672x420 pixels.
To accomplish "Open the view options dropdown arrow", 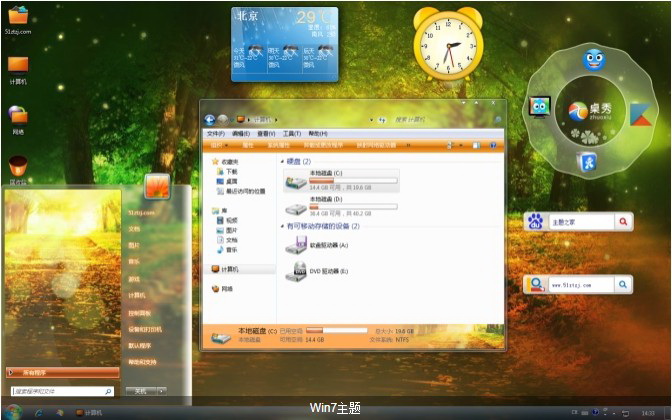I will pyautogui.click(x=461, y=145).
